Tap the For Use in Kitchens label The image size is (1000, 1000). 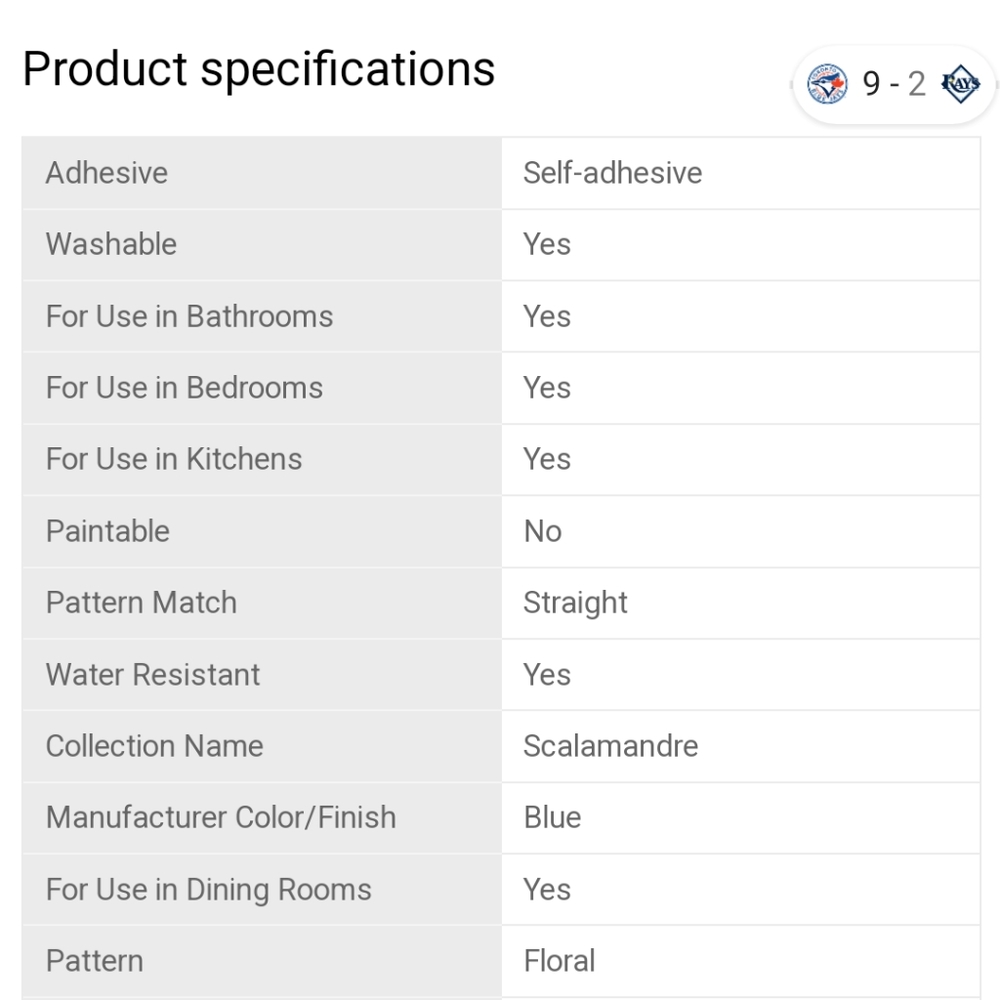coord(174,459)
